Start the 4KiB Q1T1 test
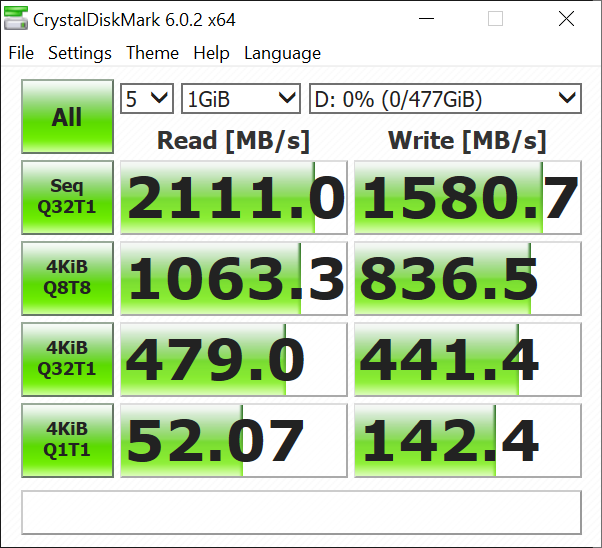This screenshot has height=548, width=602. 68,440
